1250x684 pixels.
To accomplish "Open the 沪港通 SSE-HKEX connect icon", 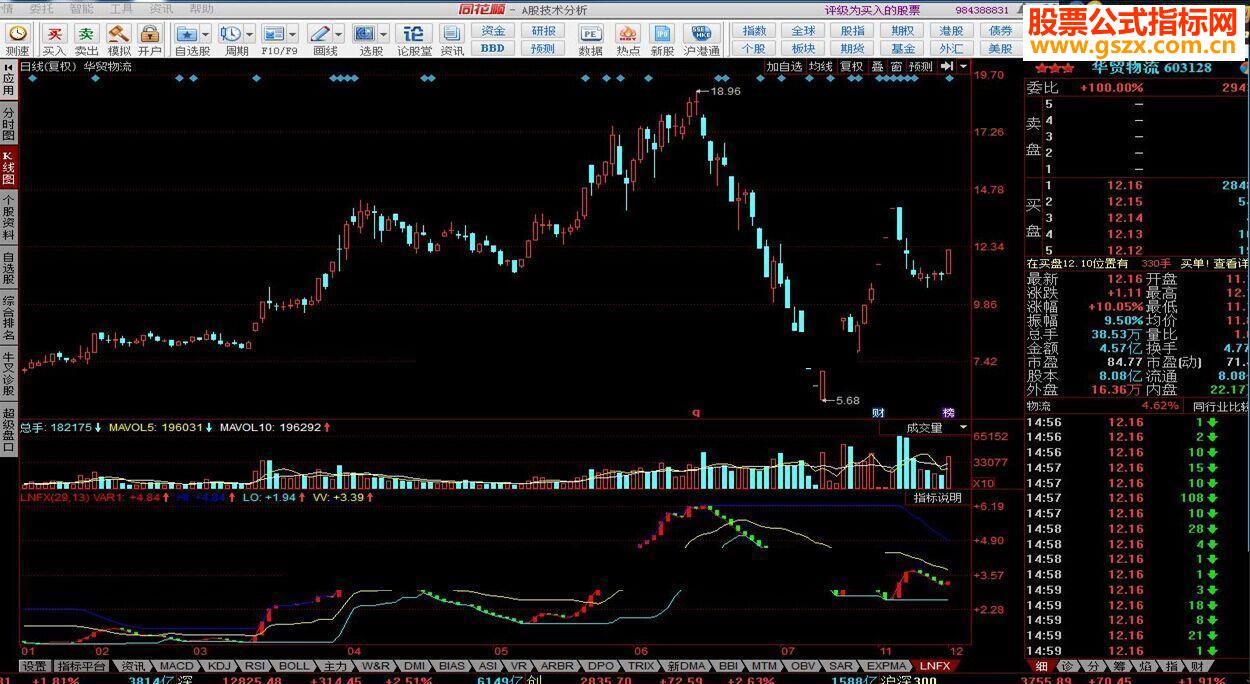I will point(702,39).
